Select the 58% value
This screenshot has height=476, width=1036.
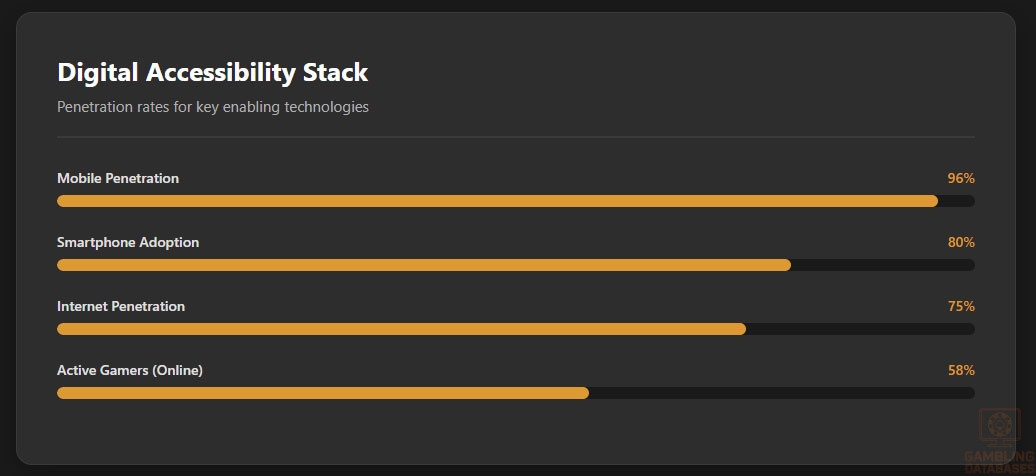tap(960, 370)
